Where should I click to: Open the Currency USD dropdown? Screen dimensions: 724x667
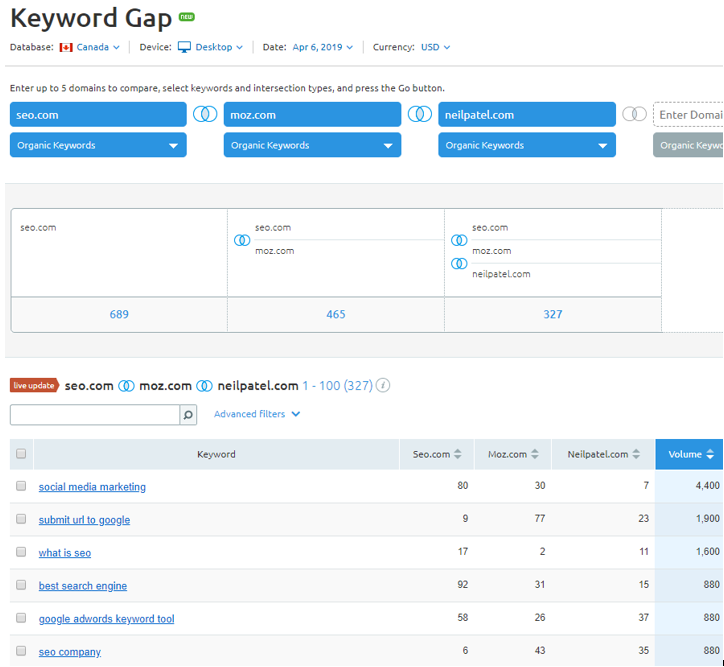435,47
